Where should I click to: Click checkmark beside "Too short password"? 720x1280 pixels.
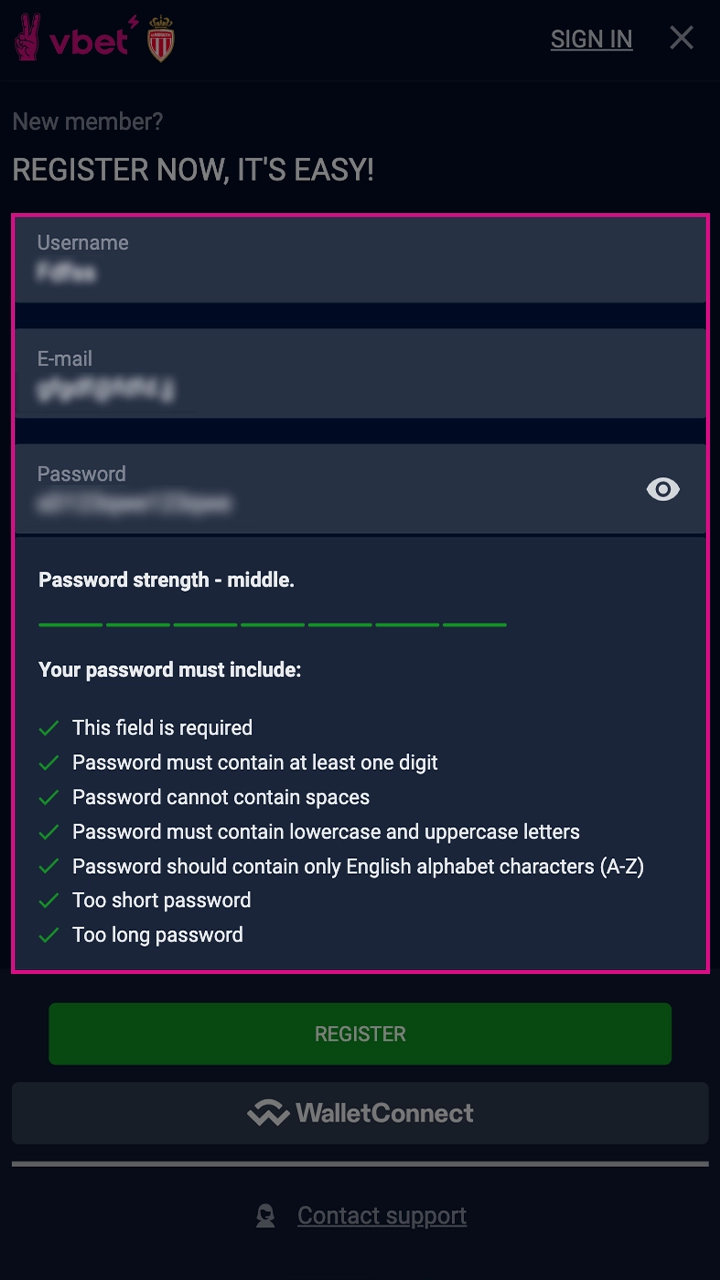[x=48, y=901]
